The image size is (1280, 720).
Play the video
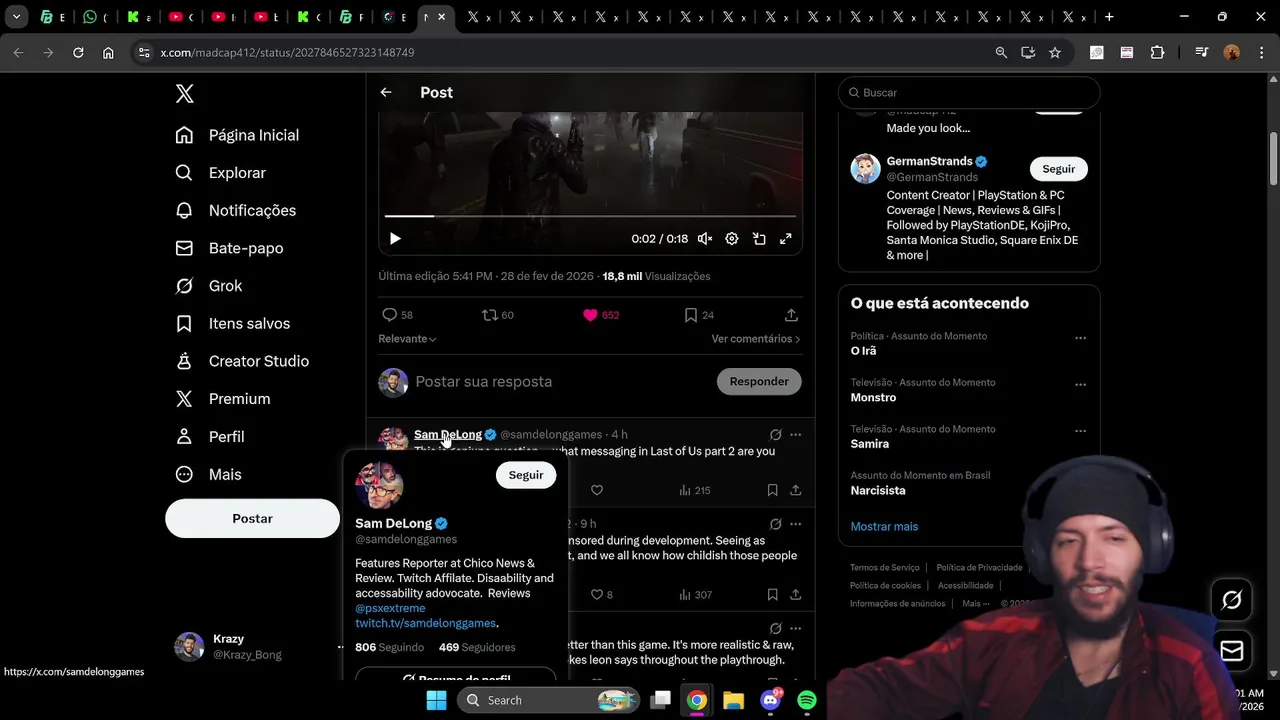(395, 239)
